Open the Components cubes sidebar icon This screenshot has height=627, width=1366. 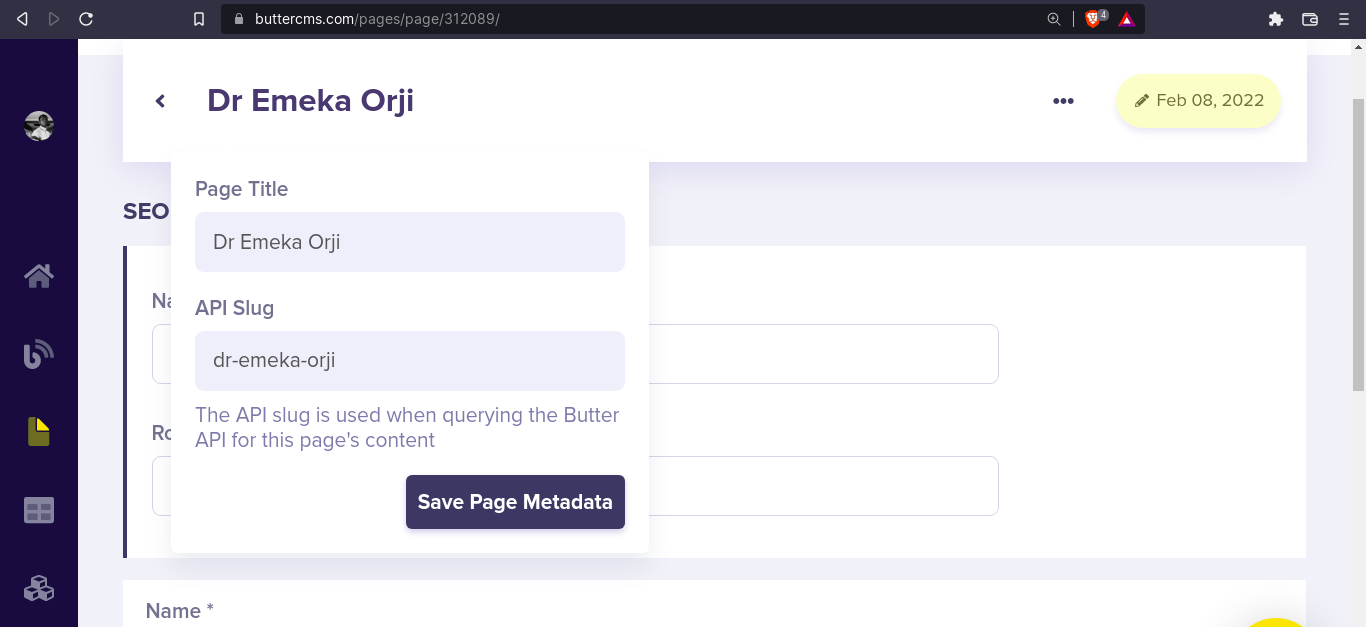(x=39, y=588)
